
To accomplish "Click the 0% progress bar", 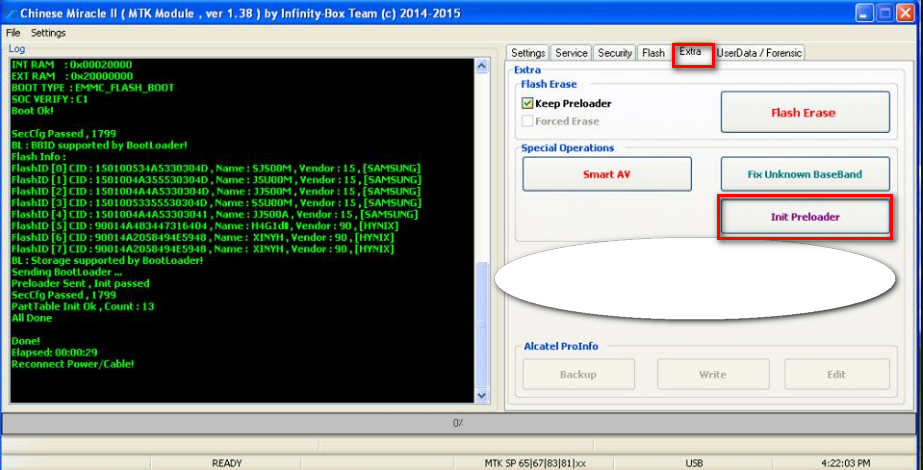I will tap(458, 423).
